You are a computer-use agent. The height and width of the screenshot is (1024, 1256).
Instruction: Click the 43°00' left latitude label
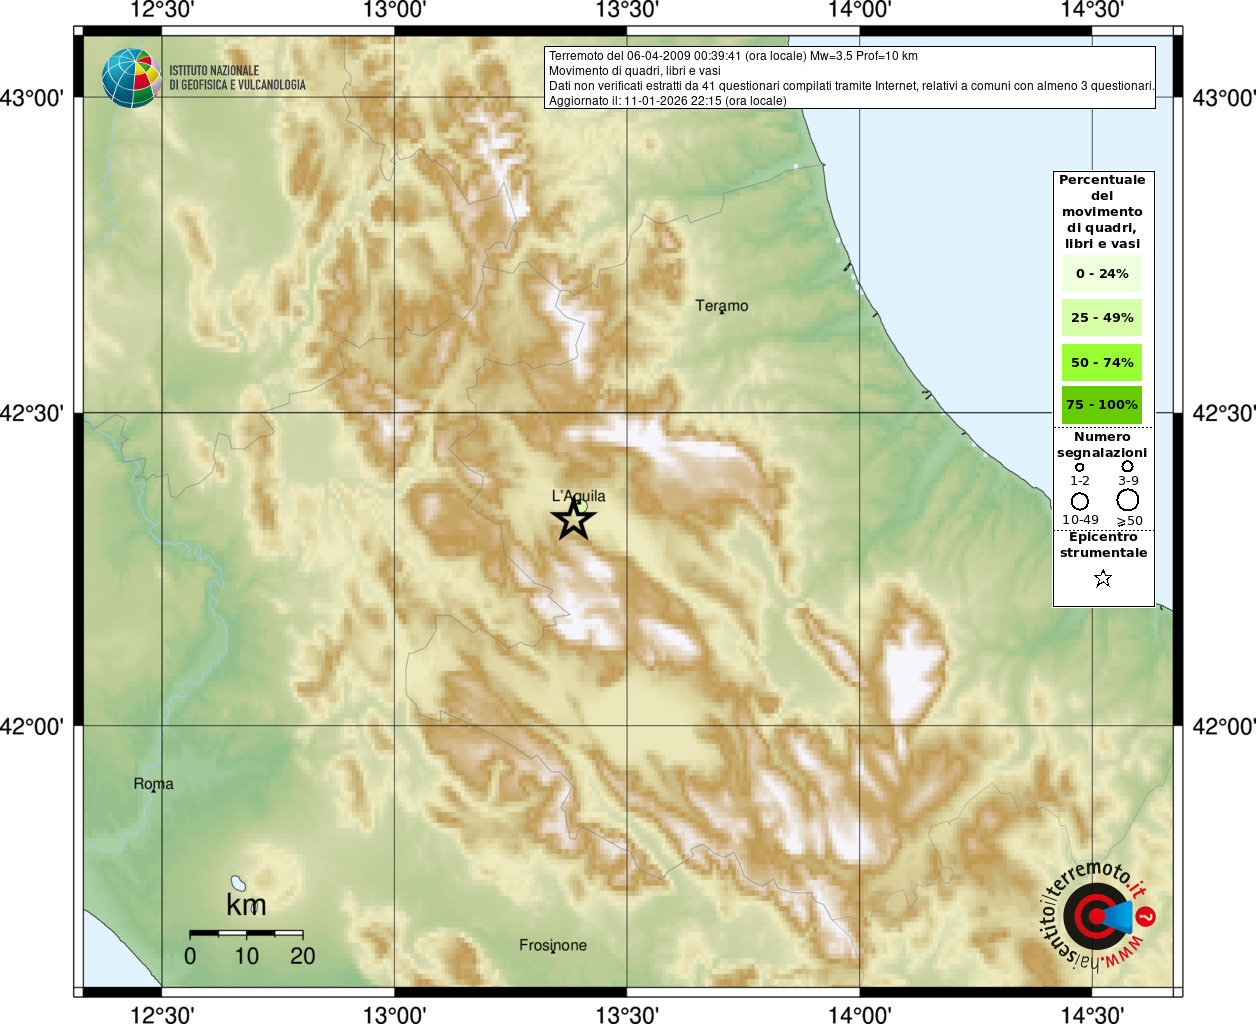coord(32,98)
